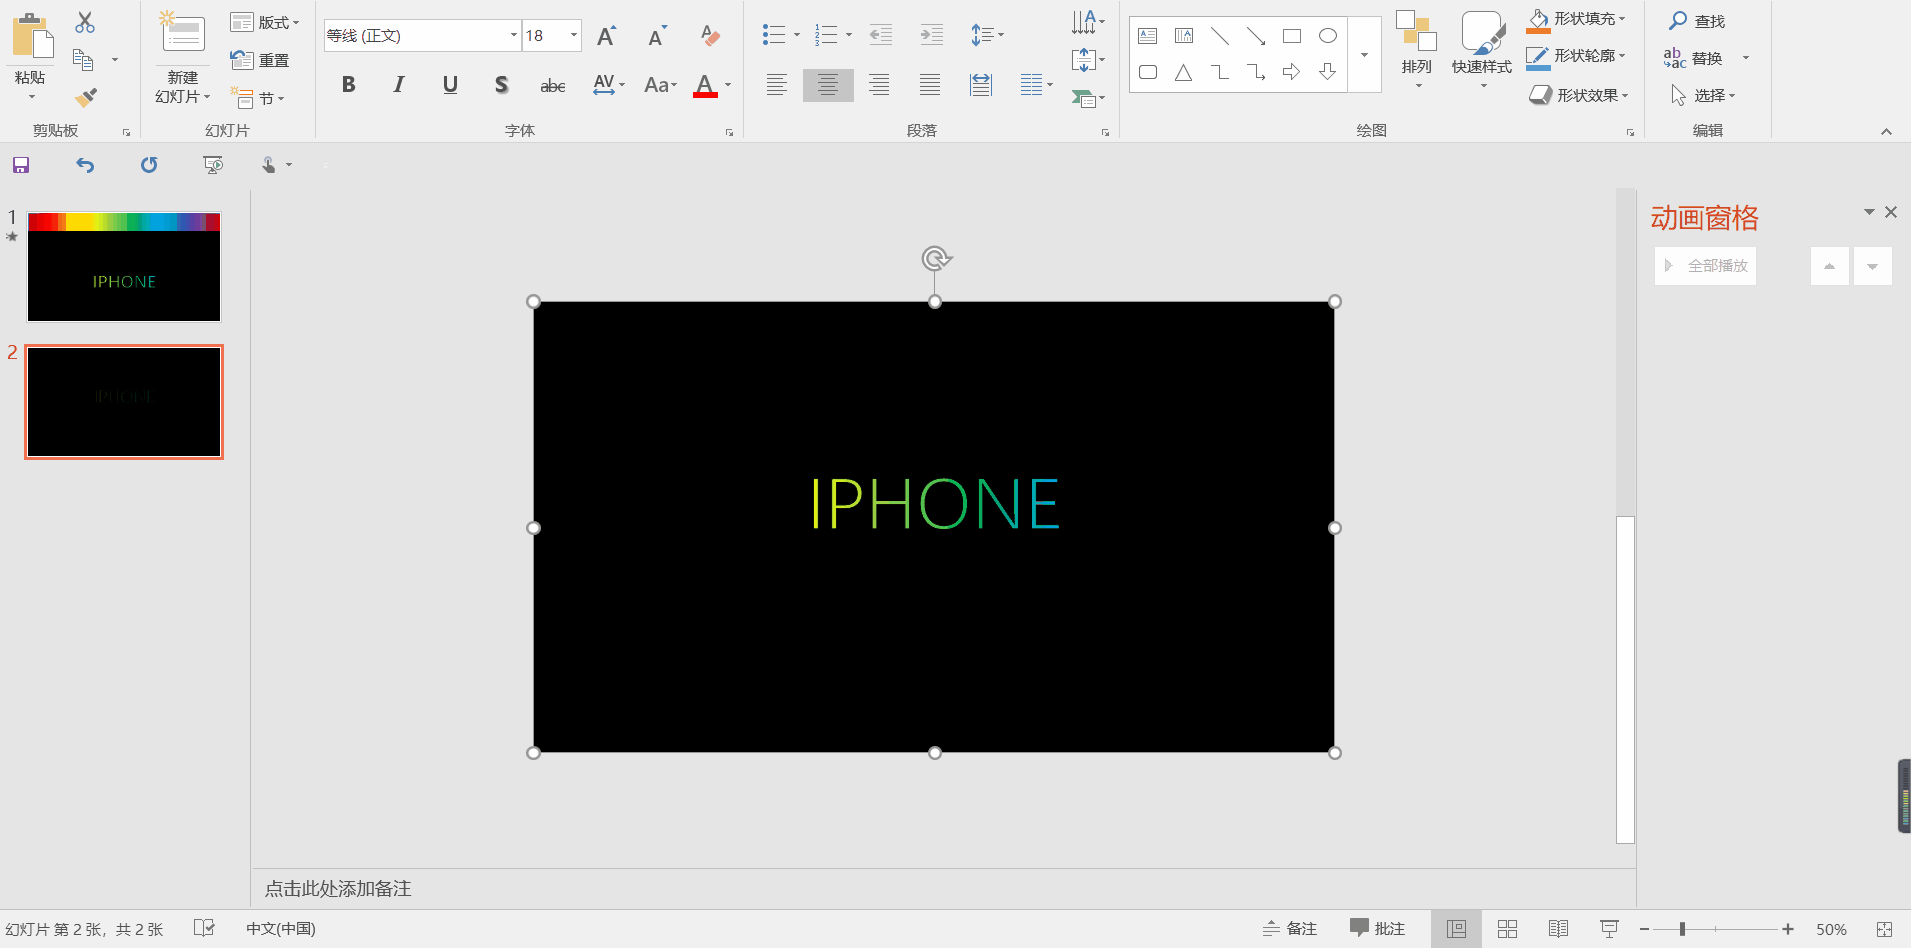Expand the 节 section dropdown
The image size is (1911, 948).
[257, 98]
